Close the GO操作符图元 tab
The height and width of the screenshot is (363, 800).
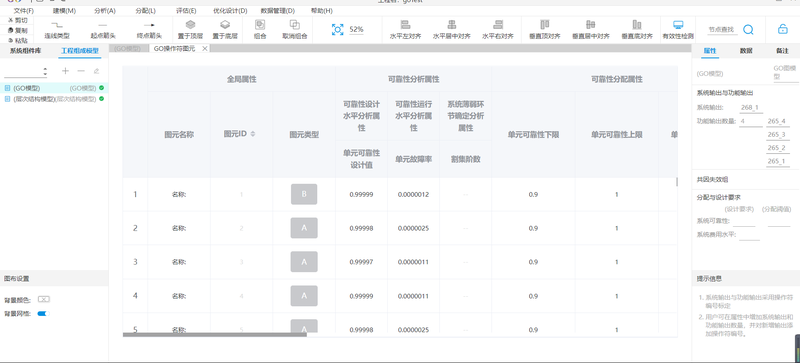[205, 49]
